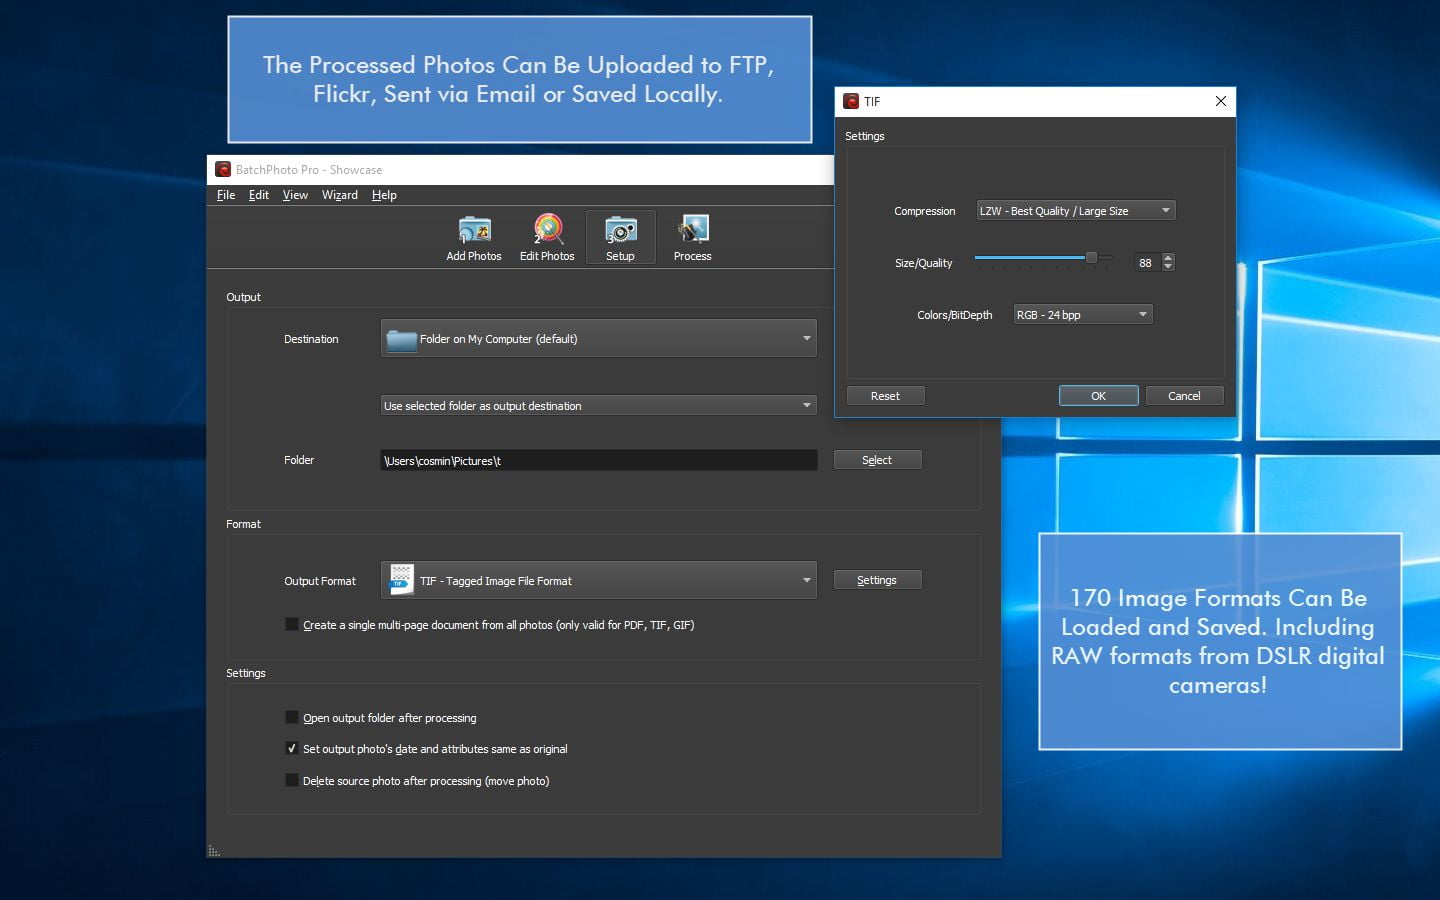Click the Folder path input field
Viewport: 1440px width, 900px height.
[599, 460]
